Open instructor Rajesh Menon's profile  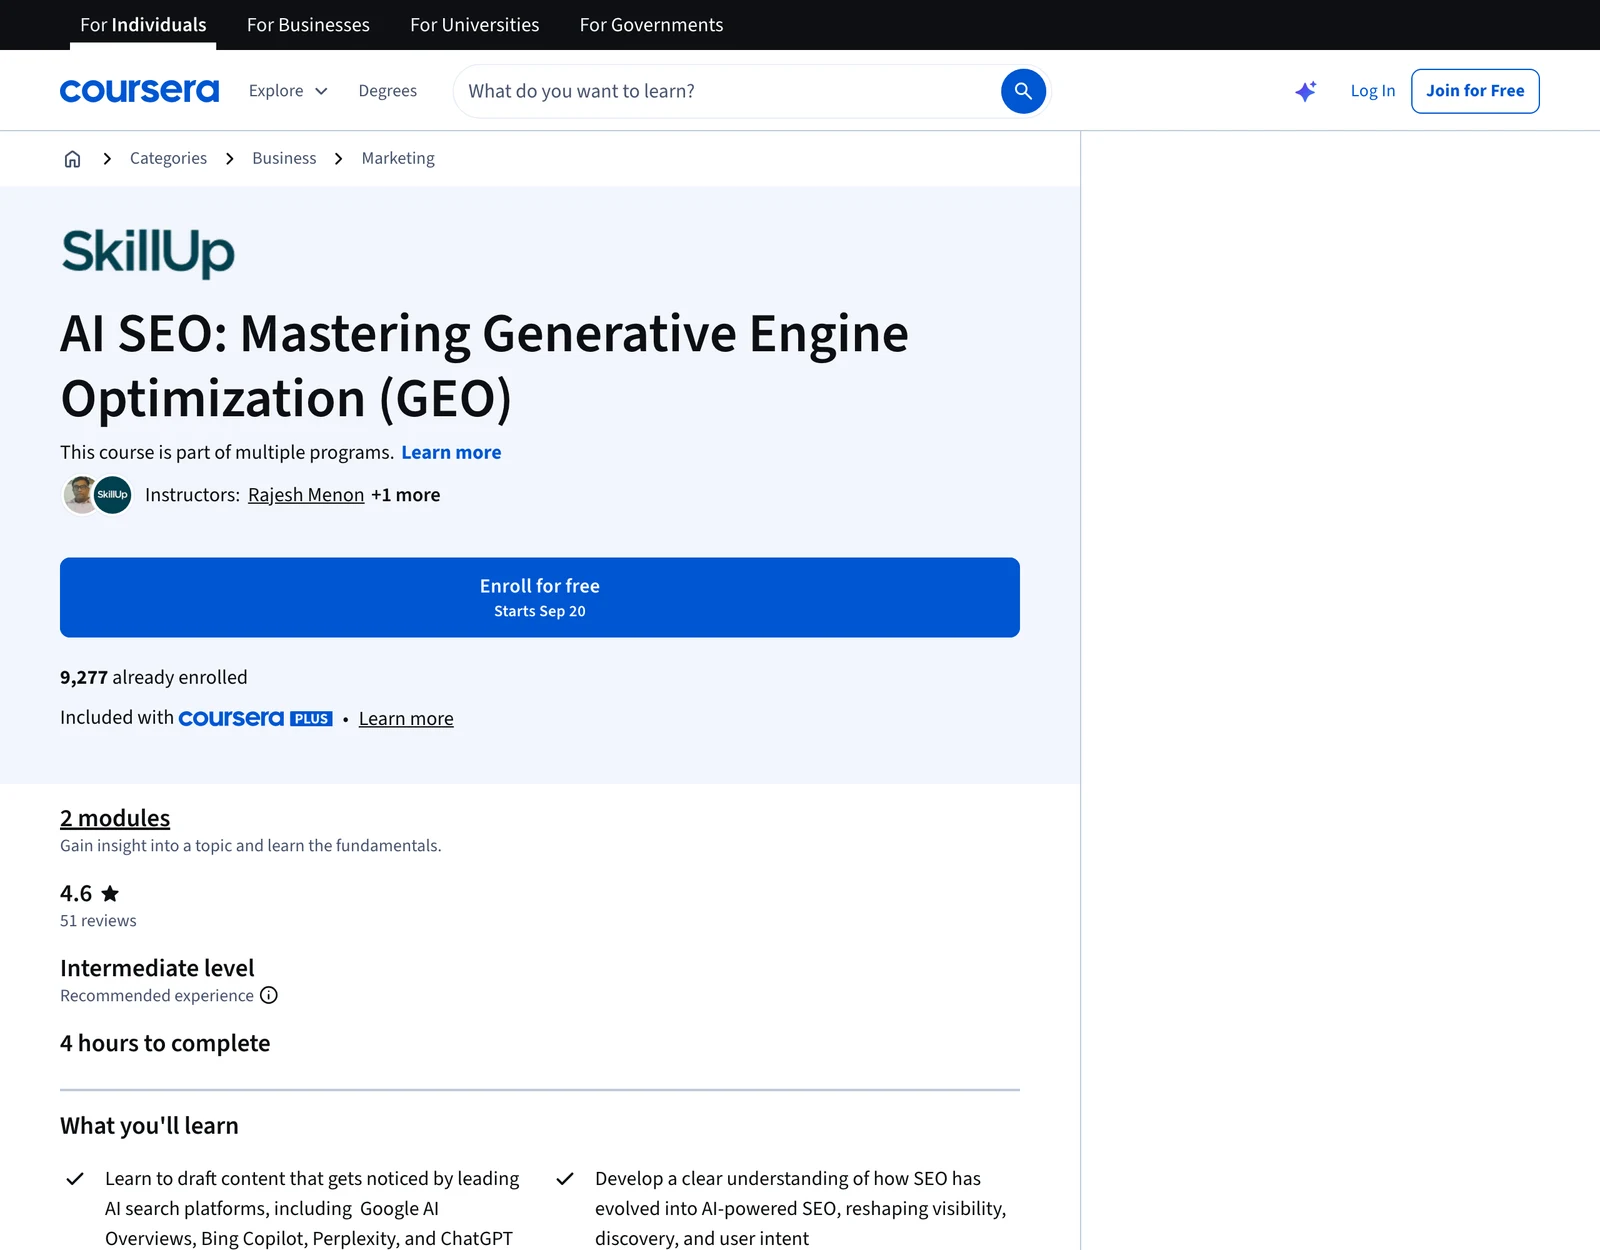[x=306, y=495]
